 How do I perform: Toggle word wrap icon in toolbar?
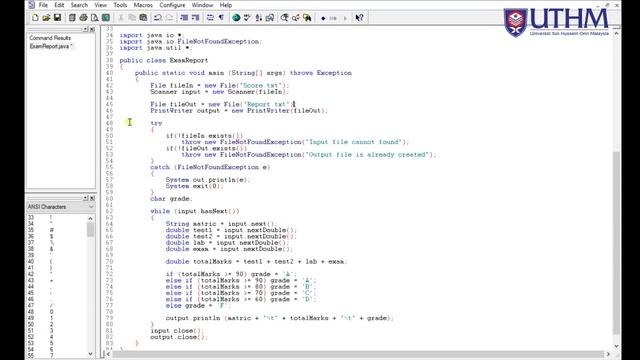[210, 18]
